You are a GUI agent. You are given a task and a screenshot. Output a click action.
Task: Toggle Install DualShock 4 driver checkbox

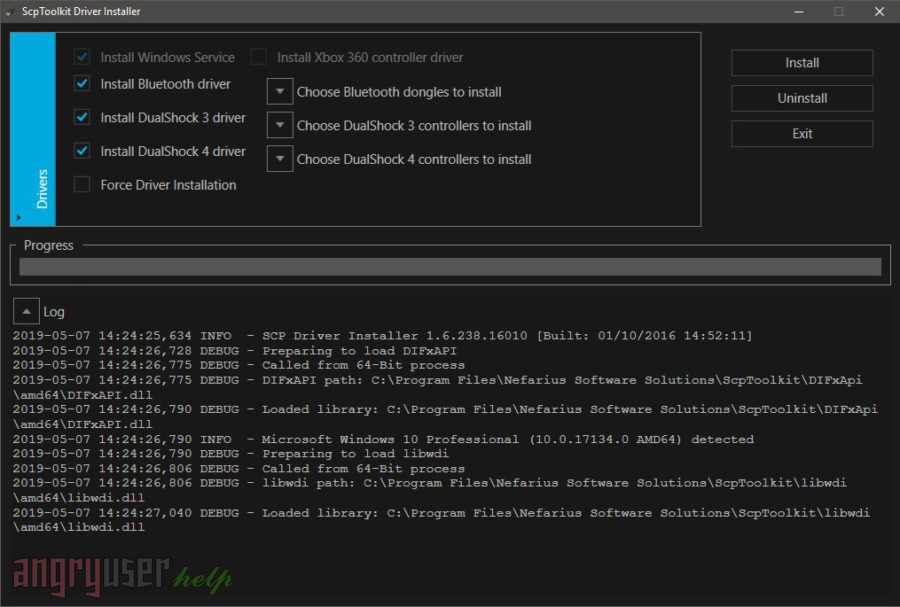[x=82, y=151]
